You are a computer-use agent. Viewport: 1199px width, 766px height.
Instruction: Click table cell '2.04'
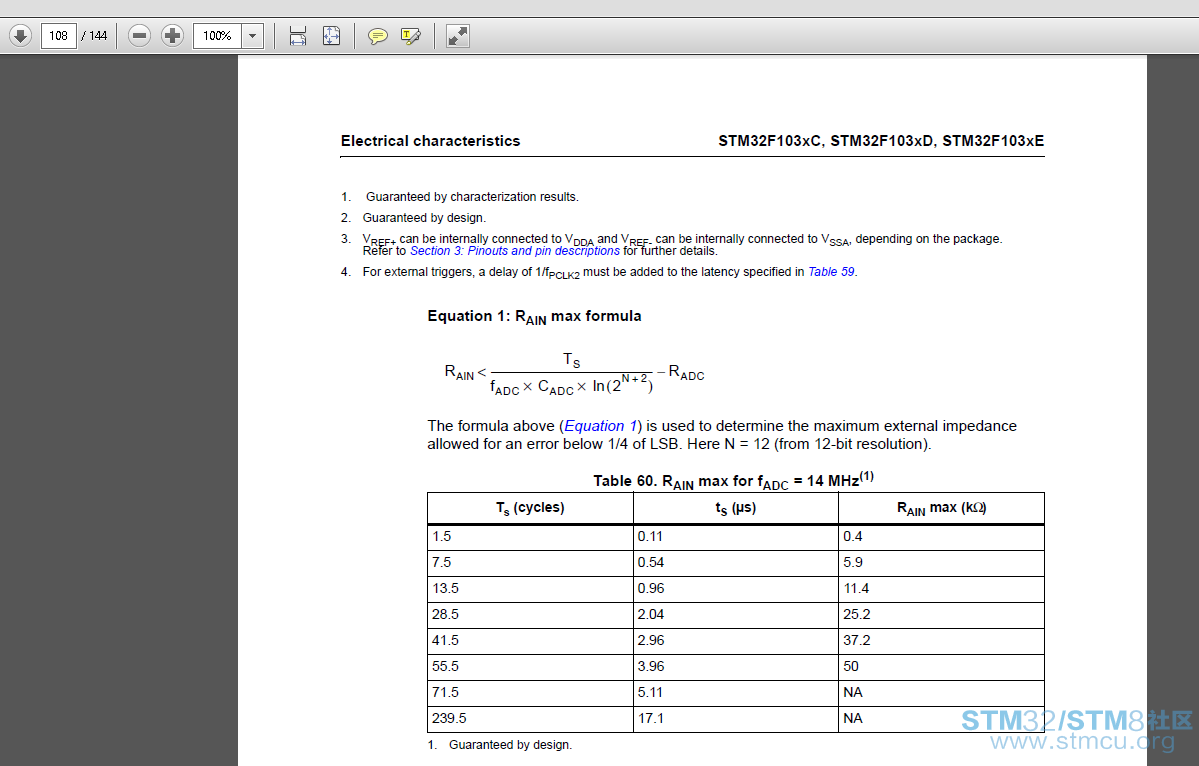[736, 615]
